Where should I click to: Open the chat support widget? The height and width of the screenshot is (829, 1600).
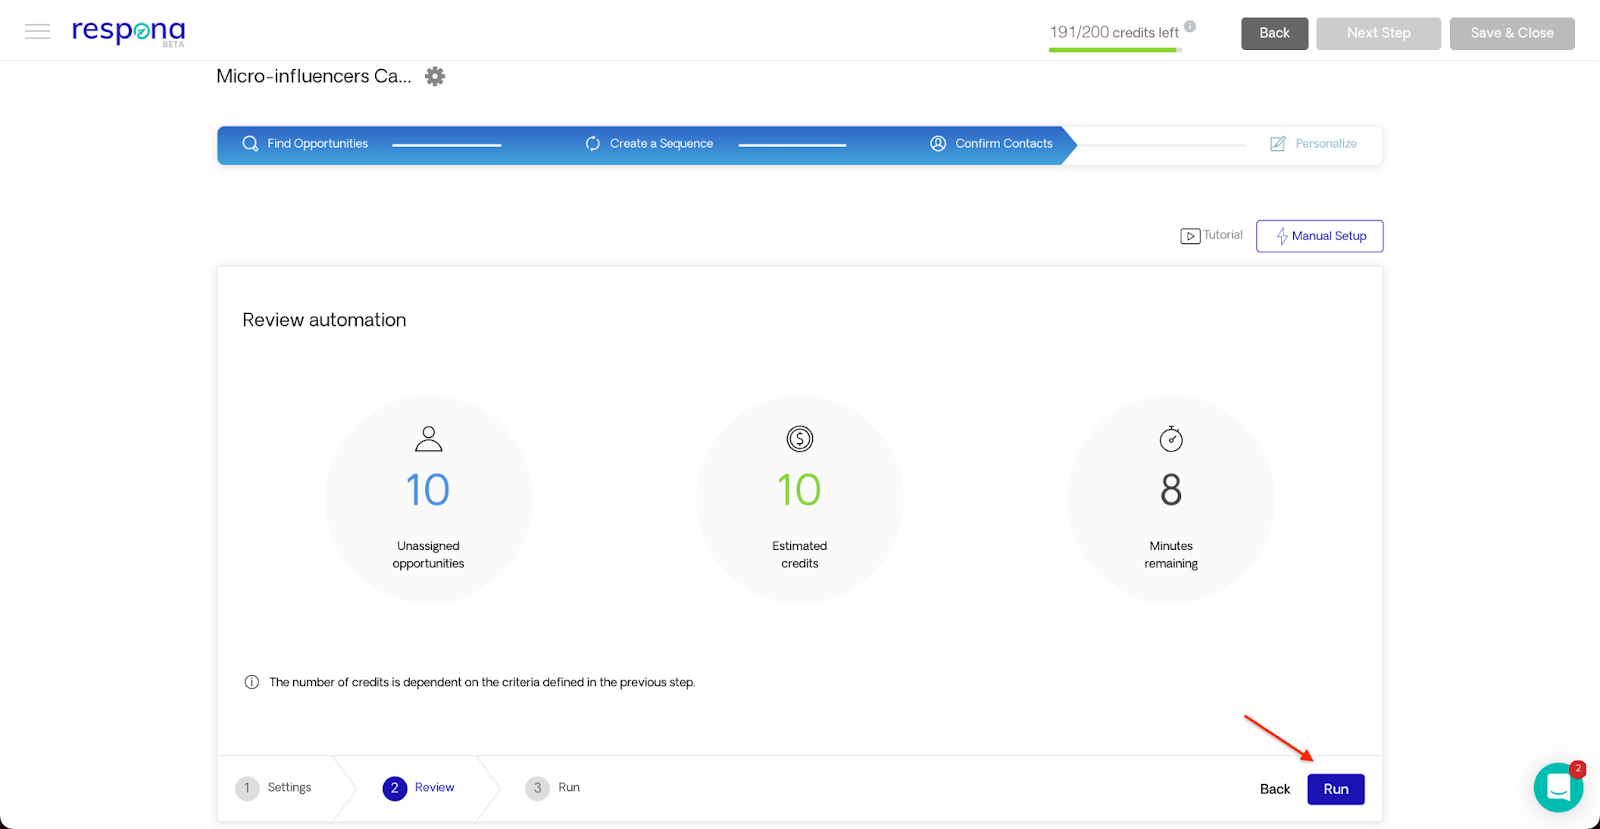(x=1558, y=787)
